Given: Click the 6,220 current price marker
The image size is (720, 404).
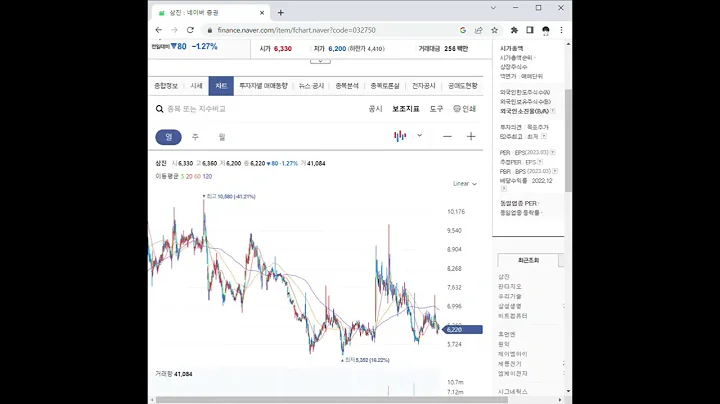Looking at the screenshot, I should point(462,330).
